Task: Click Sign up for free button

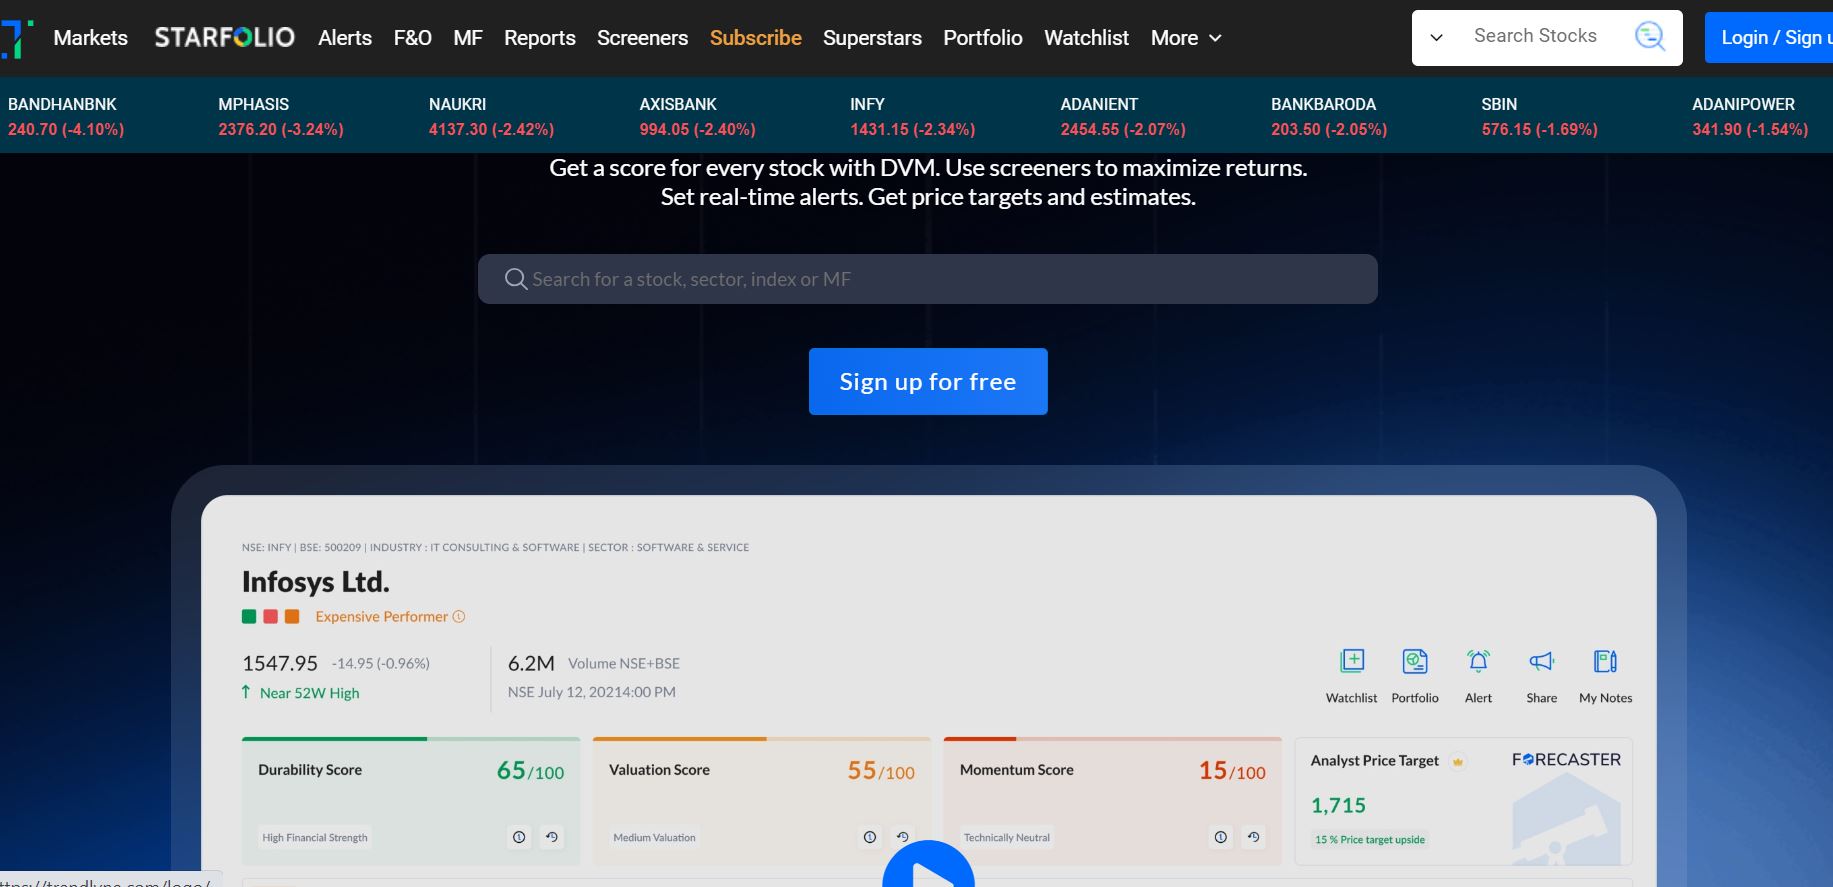Action: [x=928, y=381]
